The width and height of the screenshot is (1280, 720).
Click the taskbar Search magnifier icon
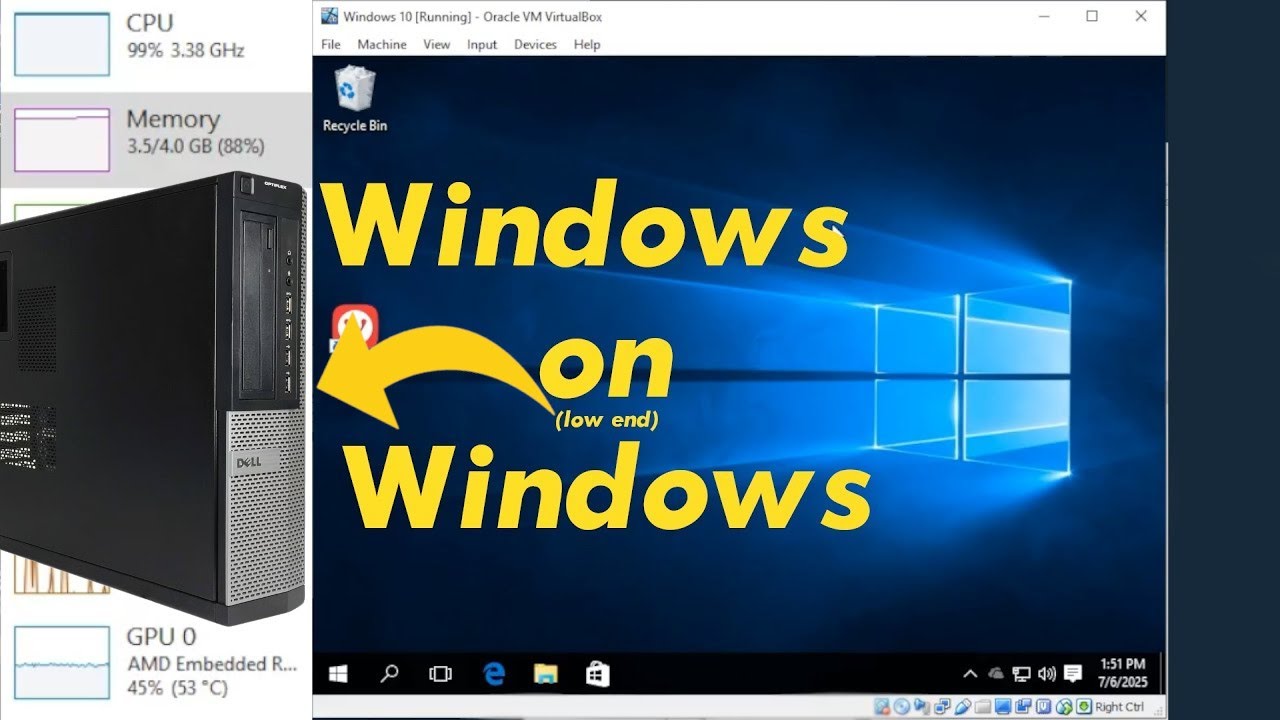click(x=390, y=674)
